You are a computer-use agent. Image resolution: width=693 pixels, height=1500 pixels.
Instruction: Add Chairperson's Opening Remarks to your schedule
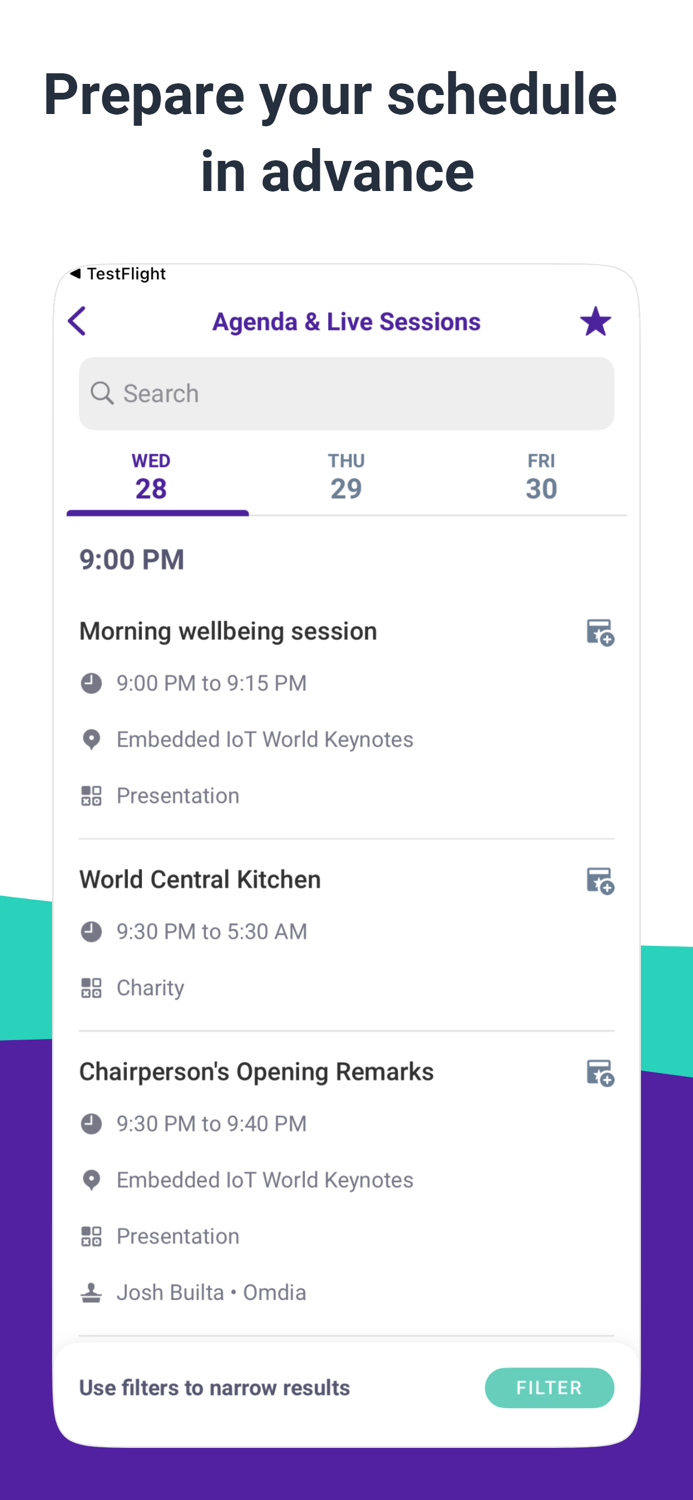[600, 1071]
